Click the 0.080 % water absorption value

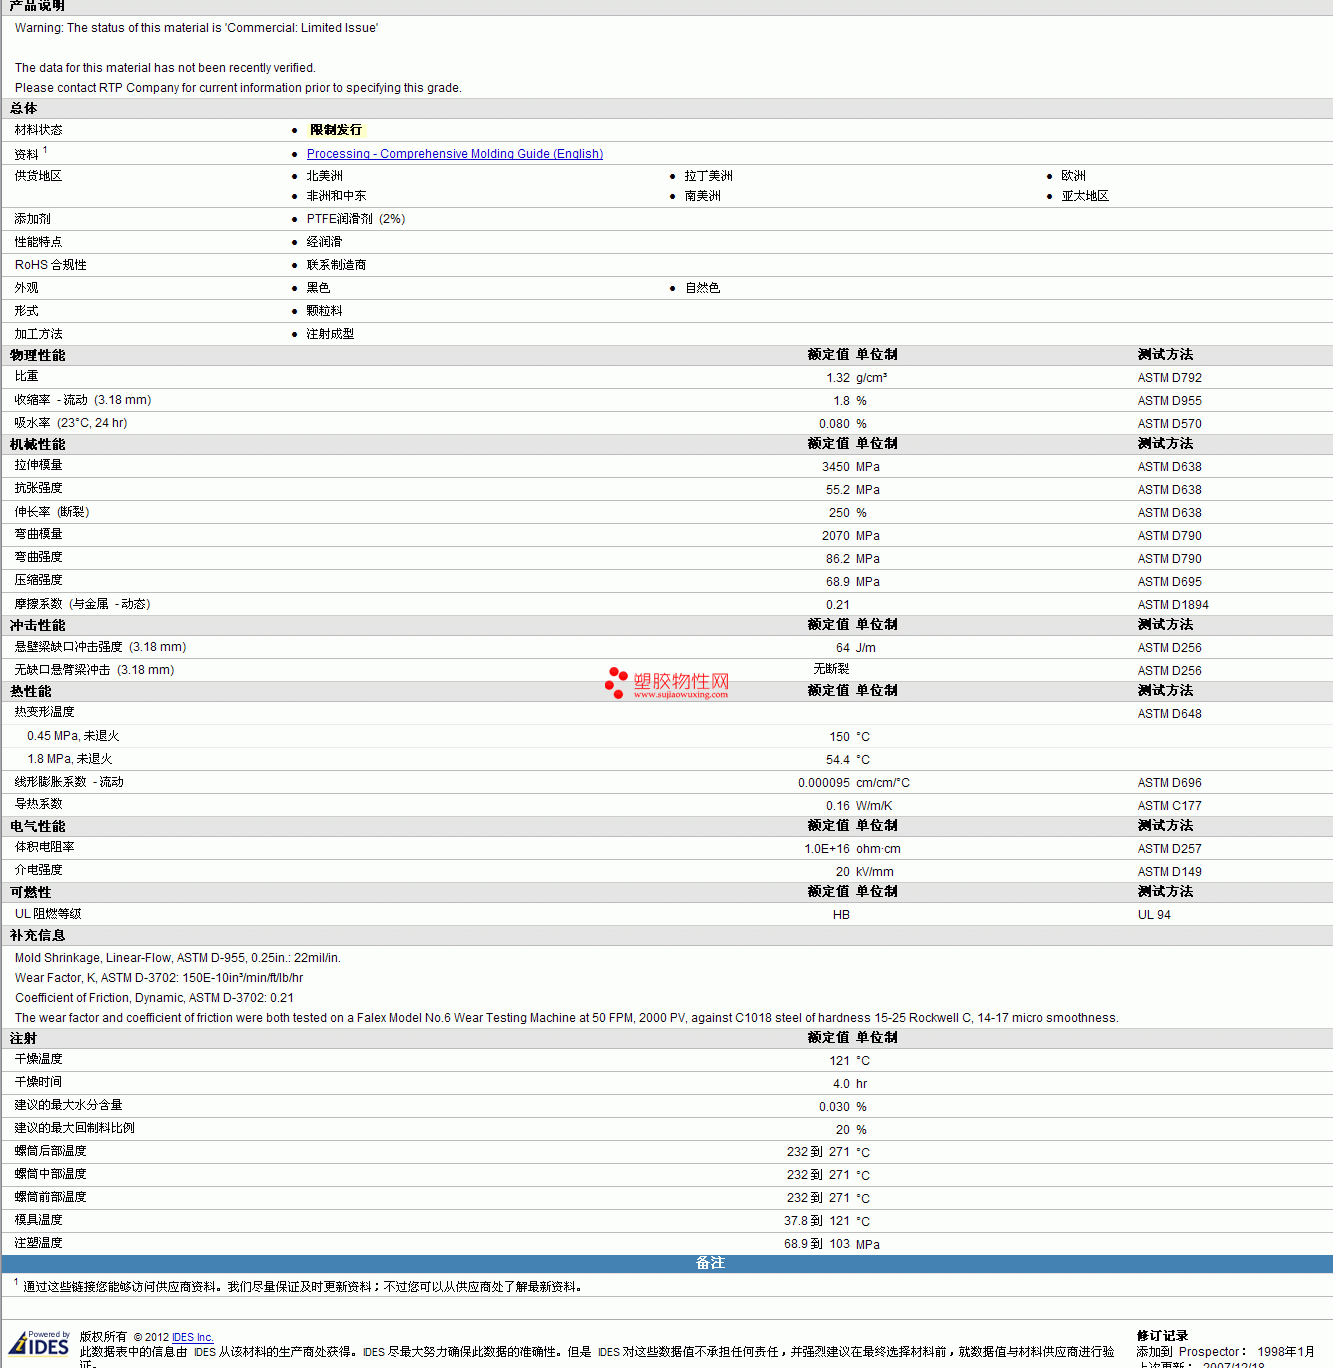843,424
